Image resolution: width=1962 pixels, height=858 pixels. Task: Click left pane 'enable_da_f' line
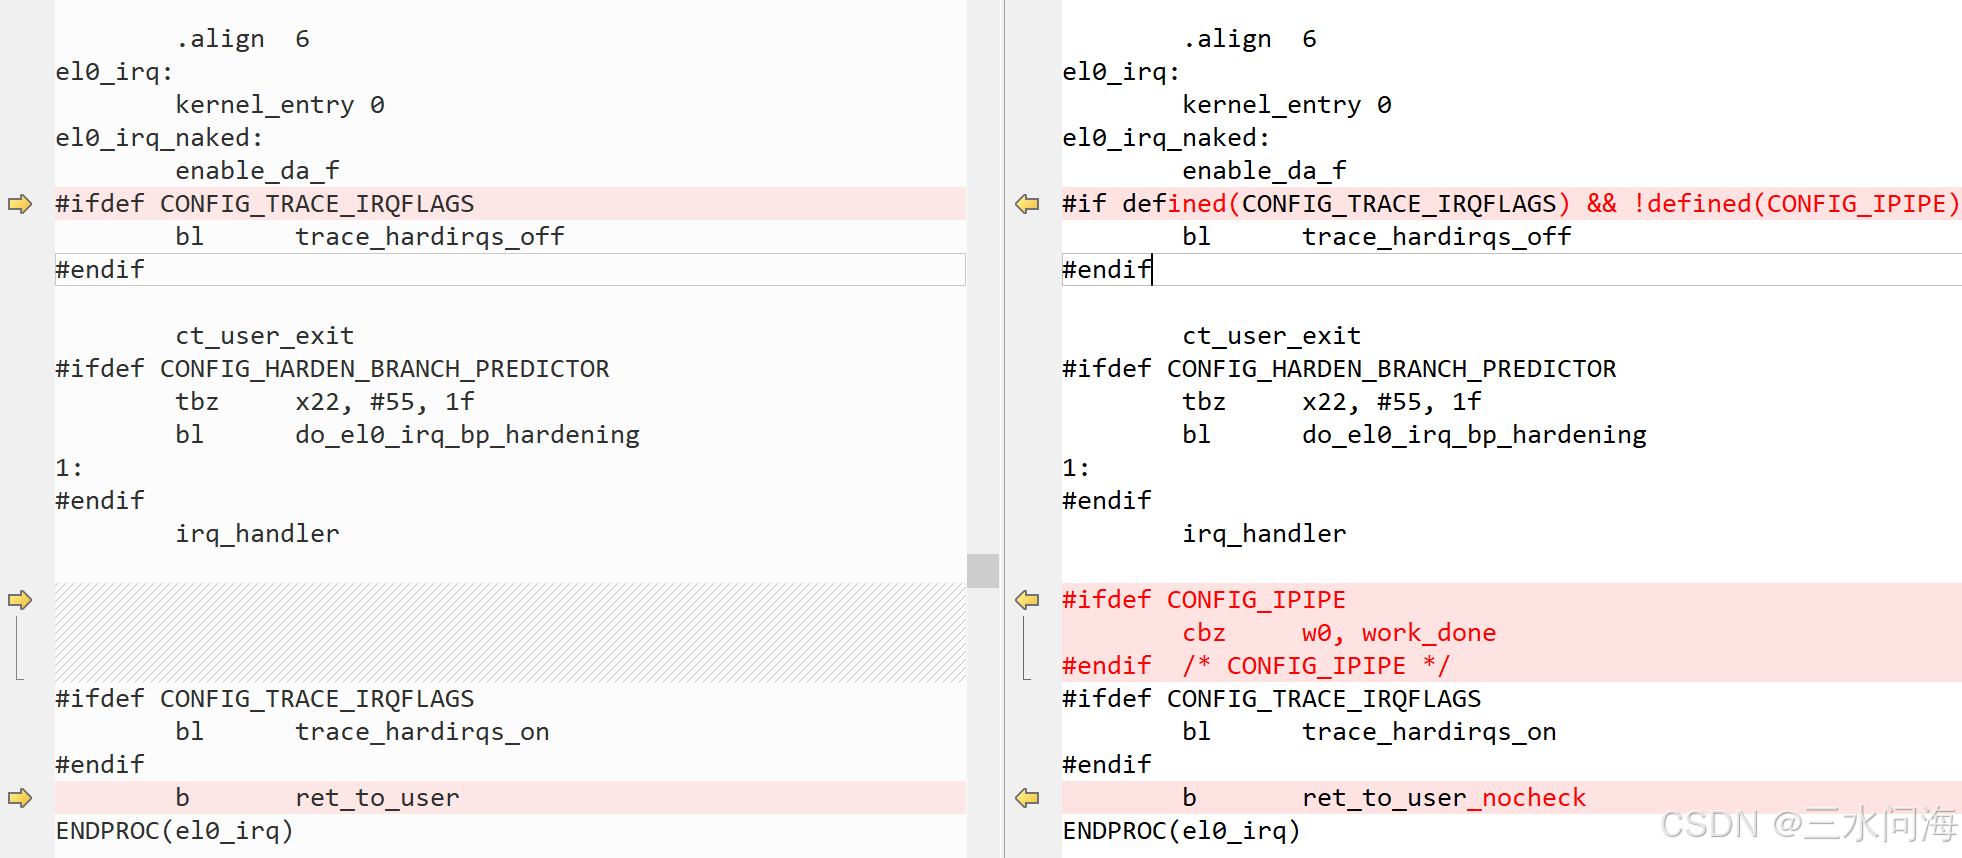(258, 171)
